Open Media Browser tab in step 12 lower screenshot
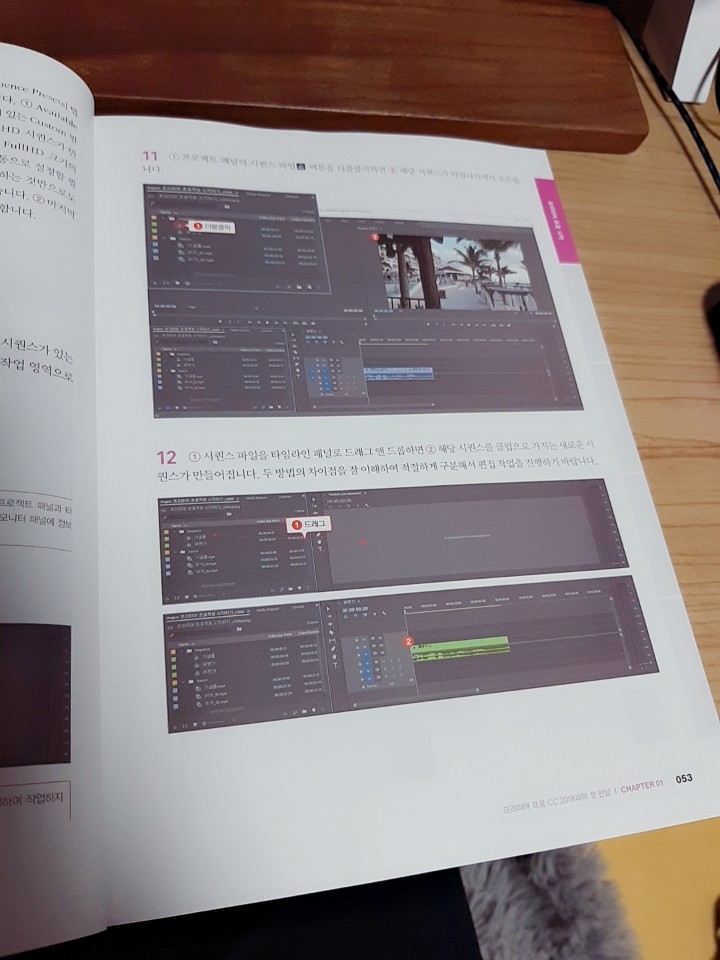Screen dimensions: 720x960 (268, 609)
